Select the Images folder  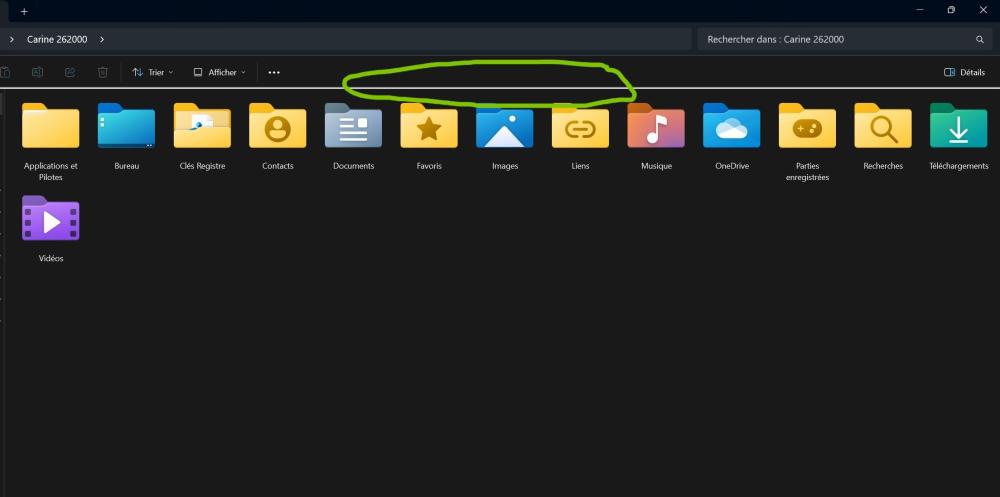[505, 127]
